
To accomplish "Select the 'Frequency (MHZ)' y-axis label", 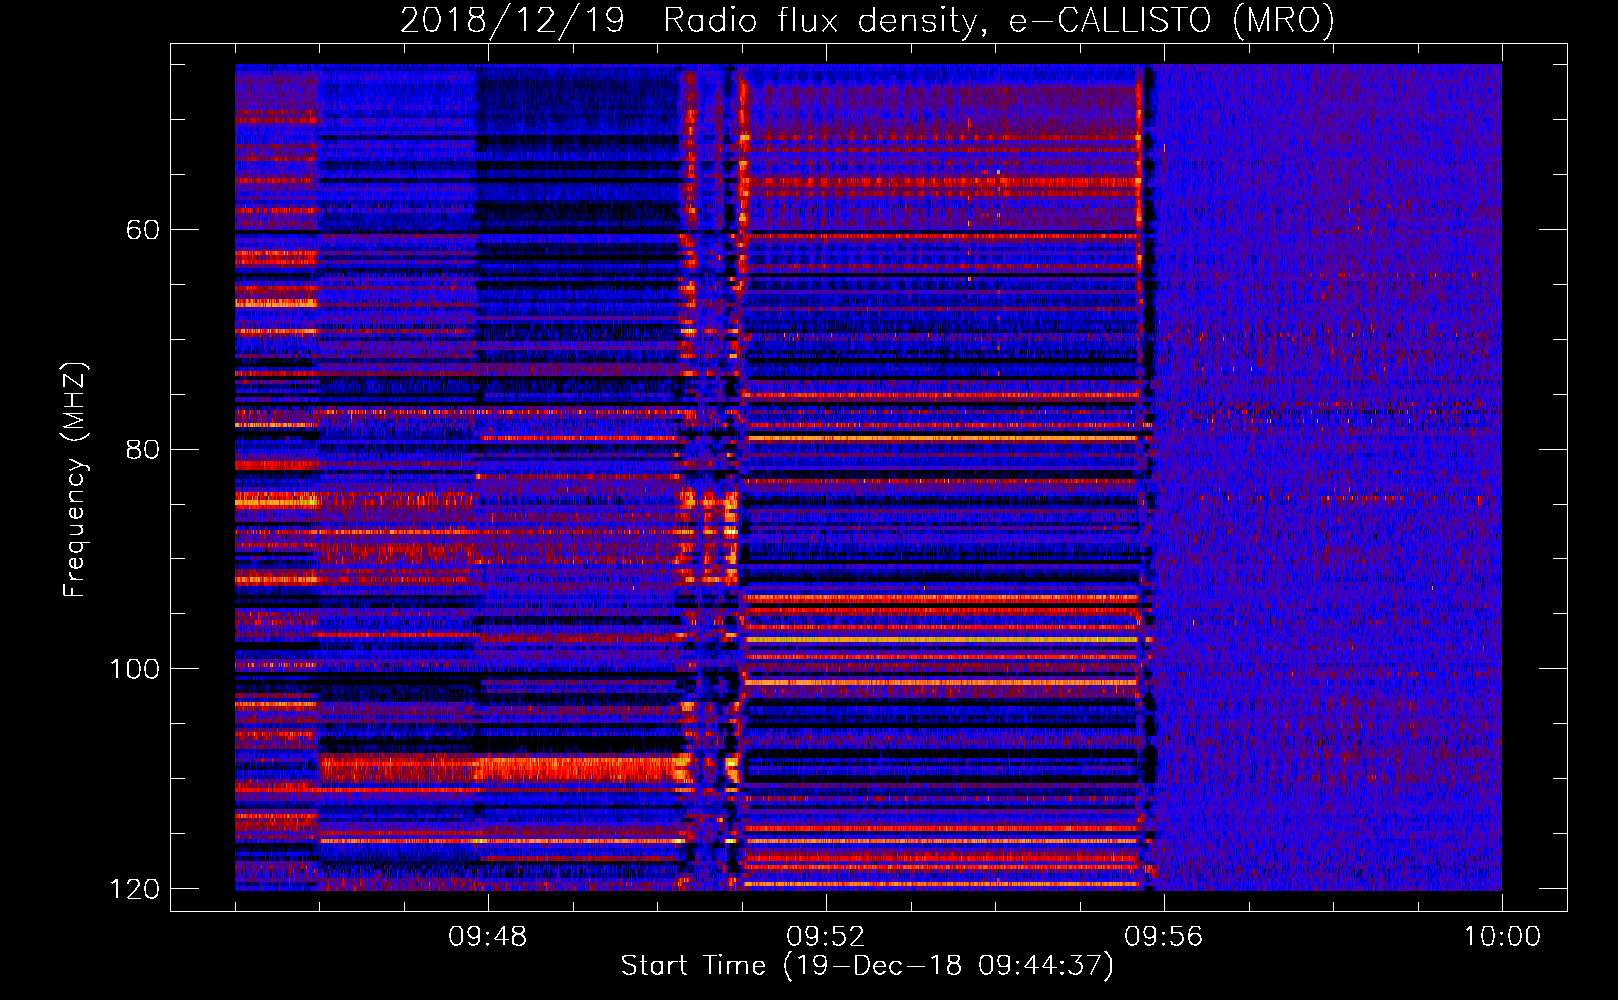I will (x=75, y=479).
